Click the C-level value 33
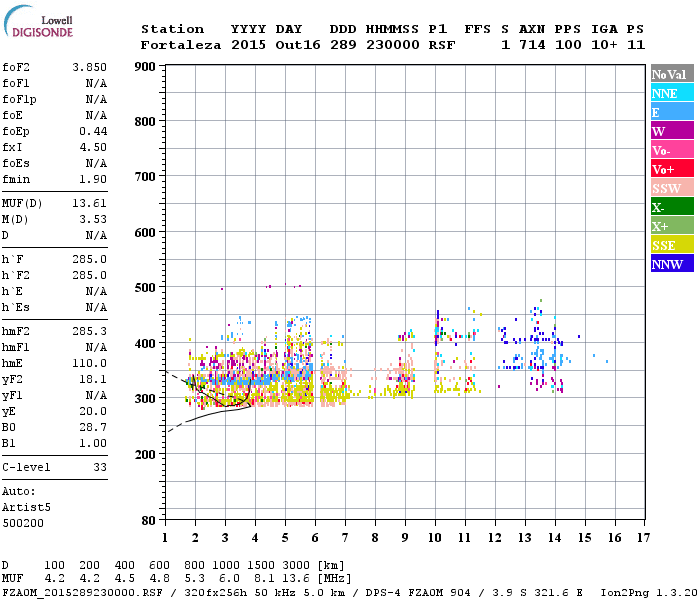Image resolution: width=700 pixels, height=600 pixels. click(100, 467)
